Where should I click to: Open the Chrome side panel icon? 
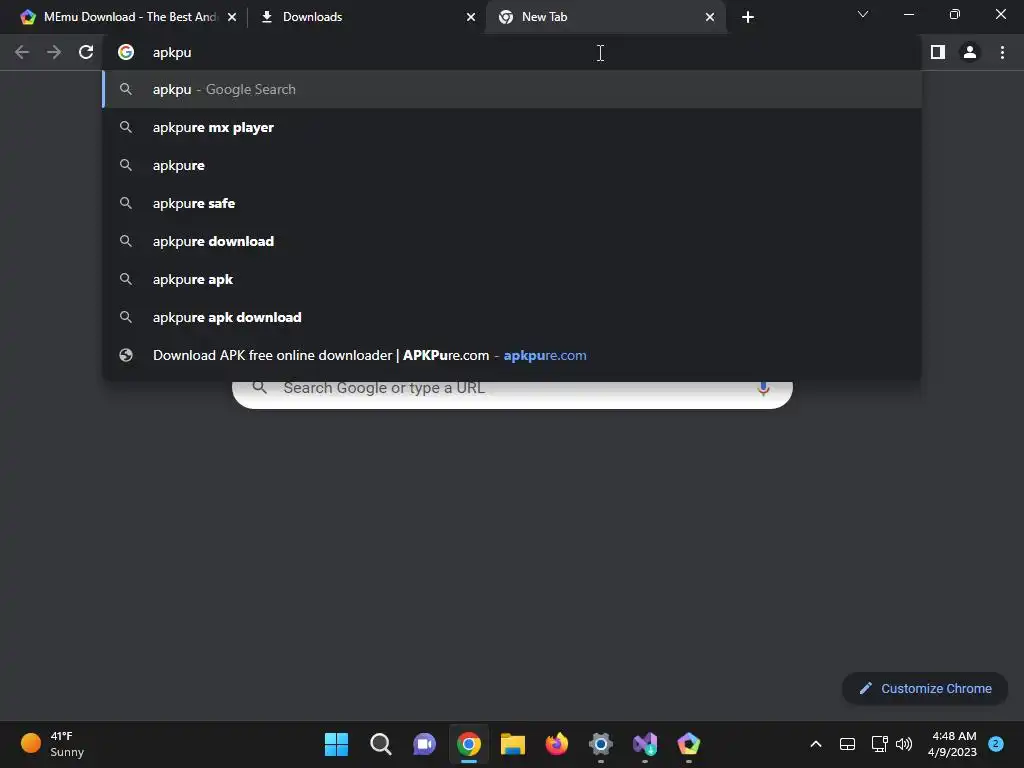[938, 52]
